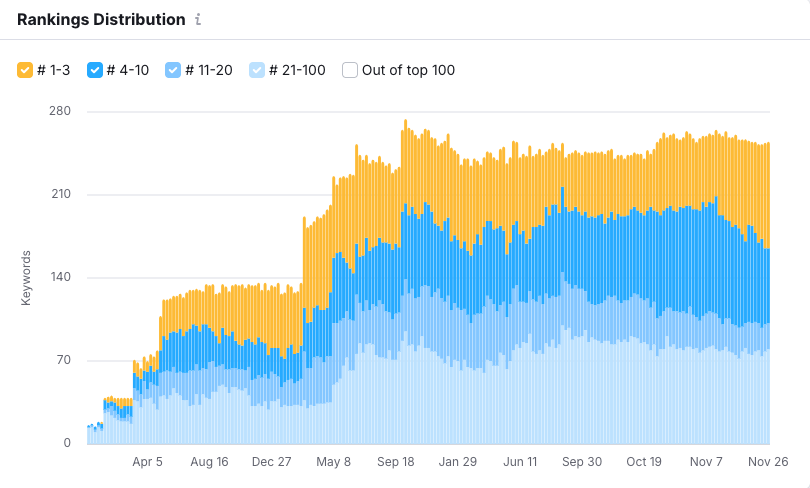Click the Dec 27 date label

(x=271, y=462)
